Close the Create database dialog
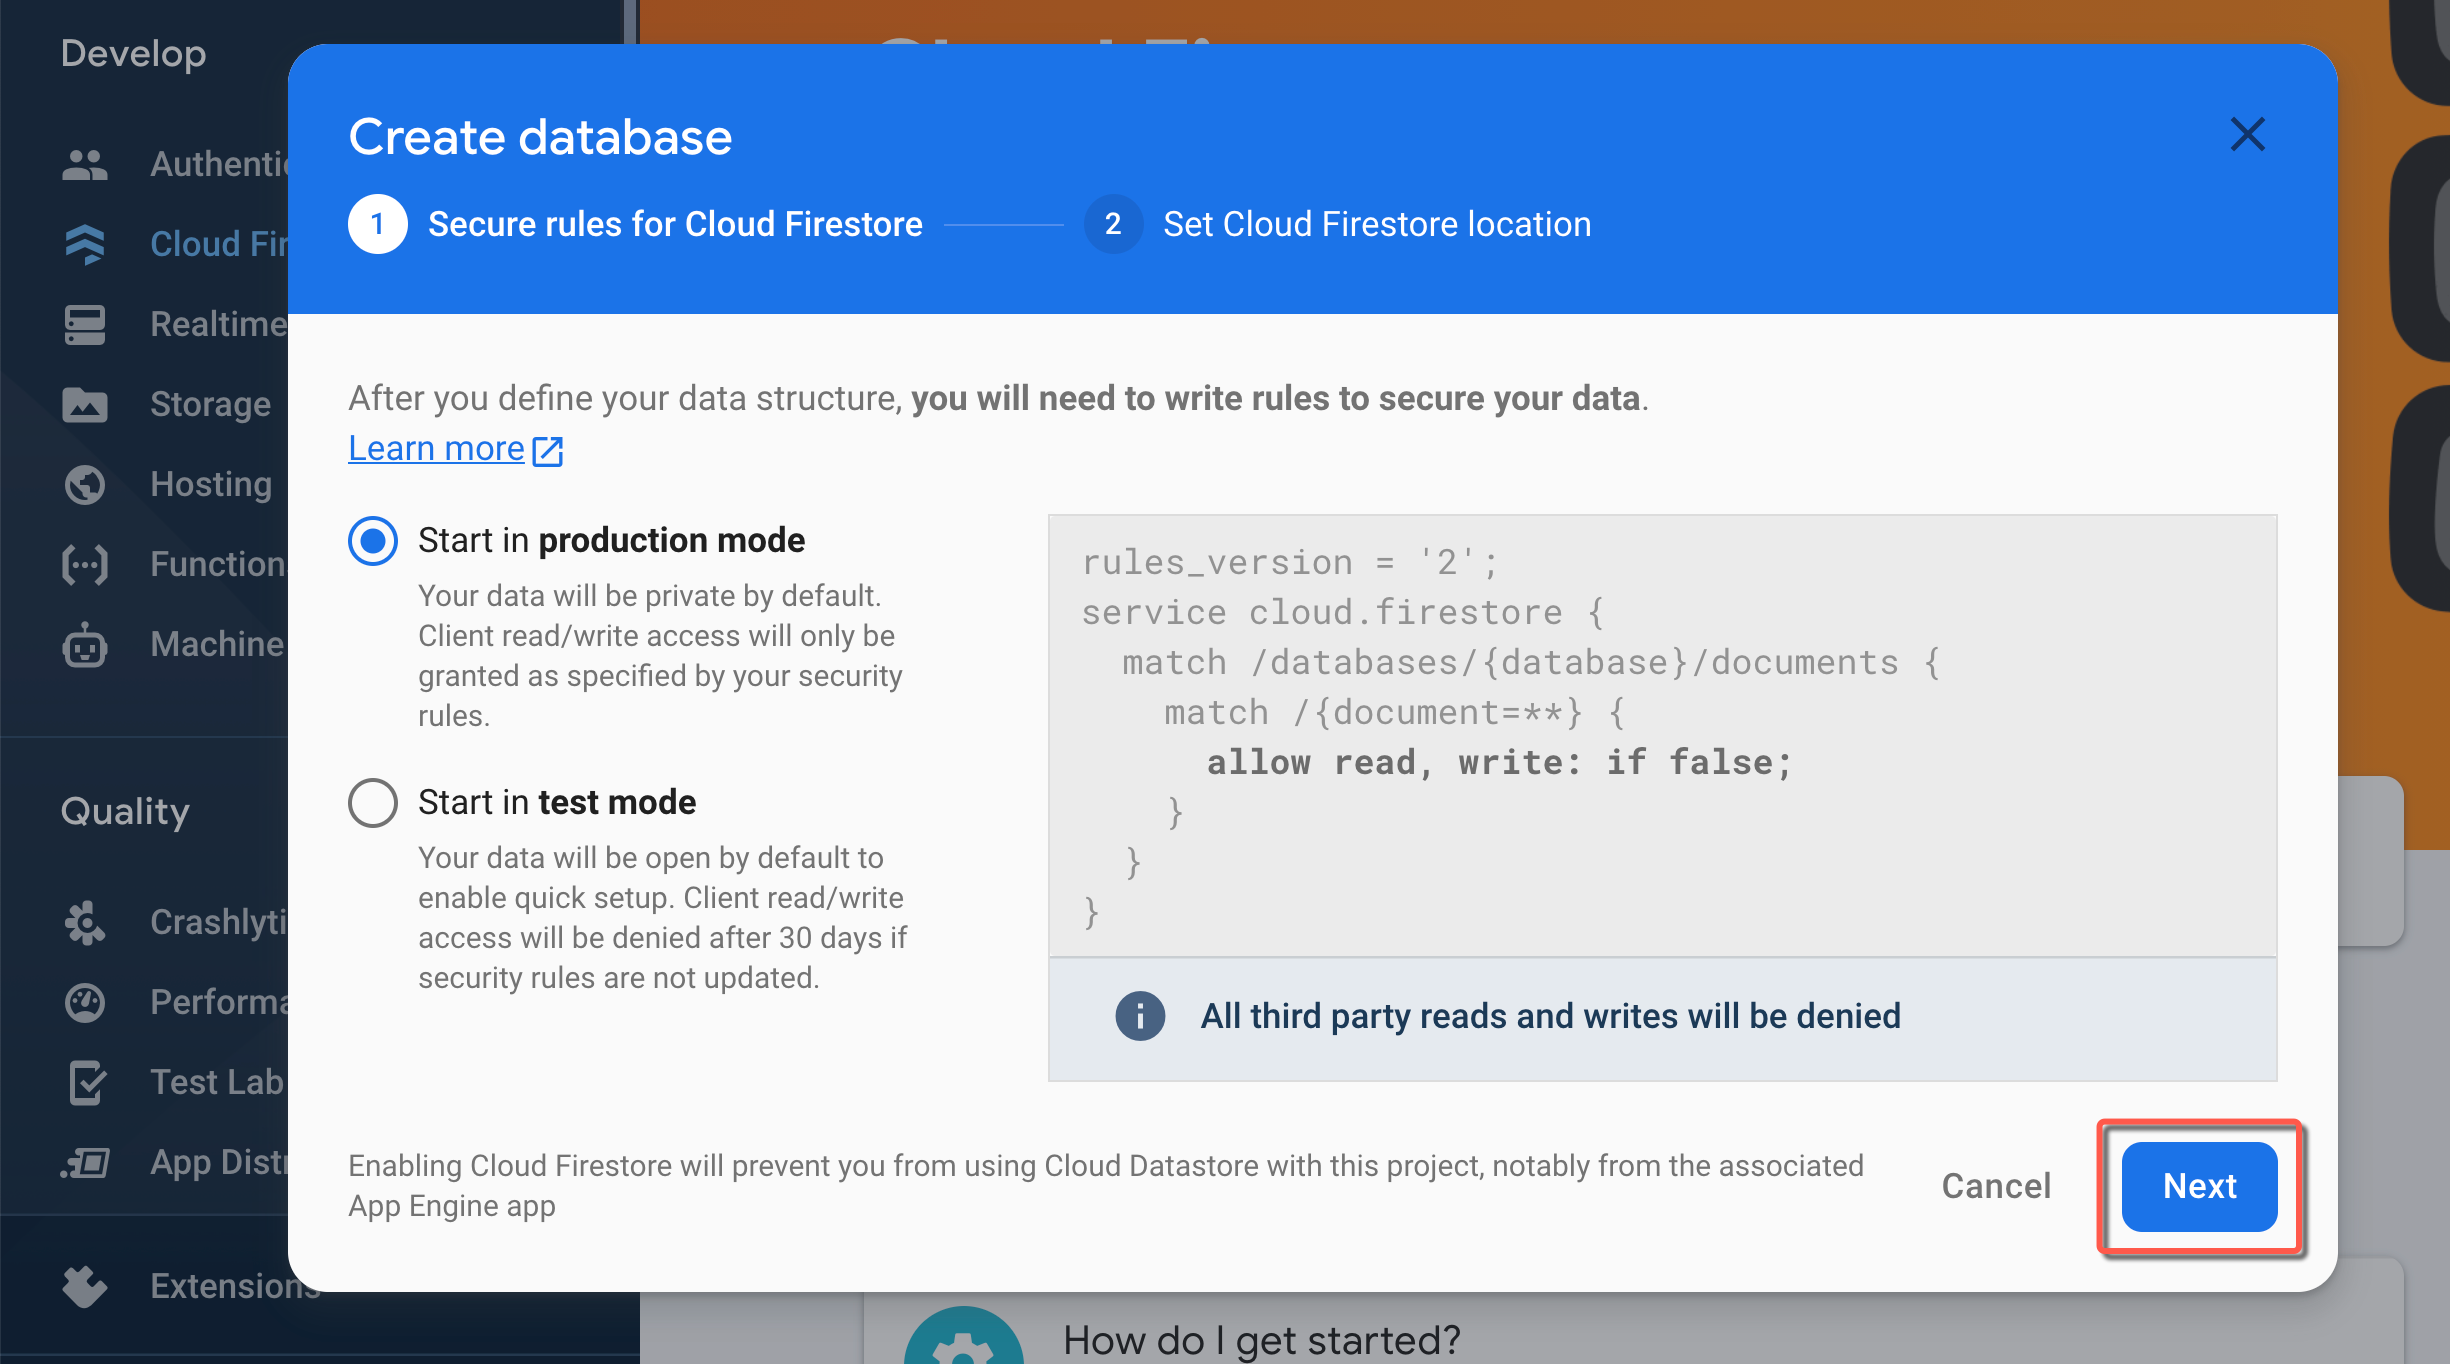This screenshot has width=2450, height=1364. 2247,134
